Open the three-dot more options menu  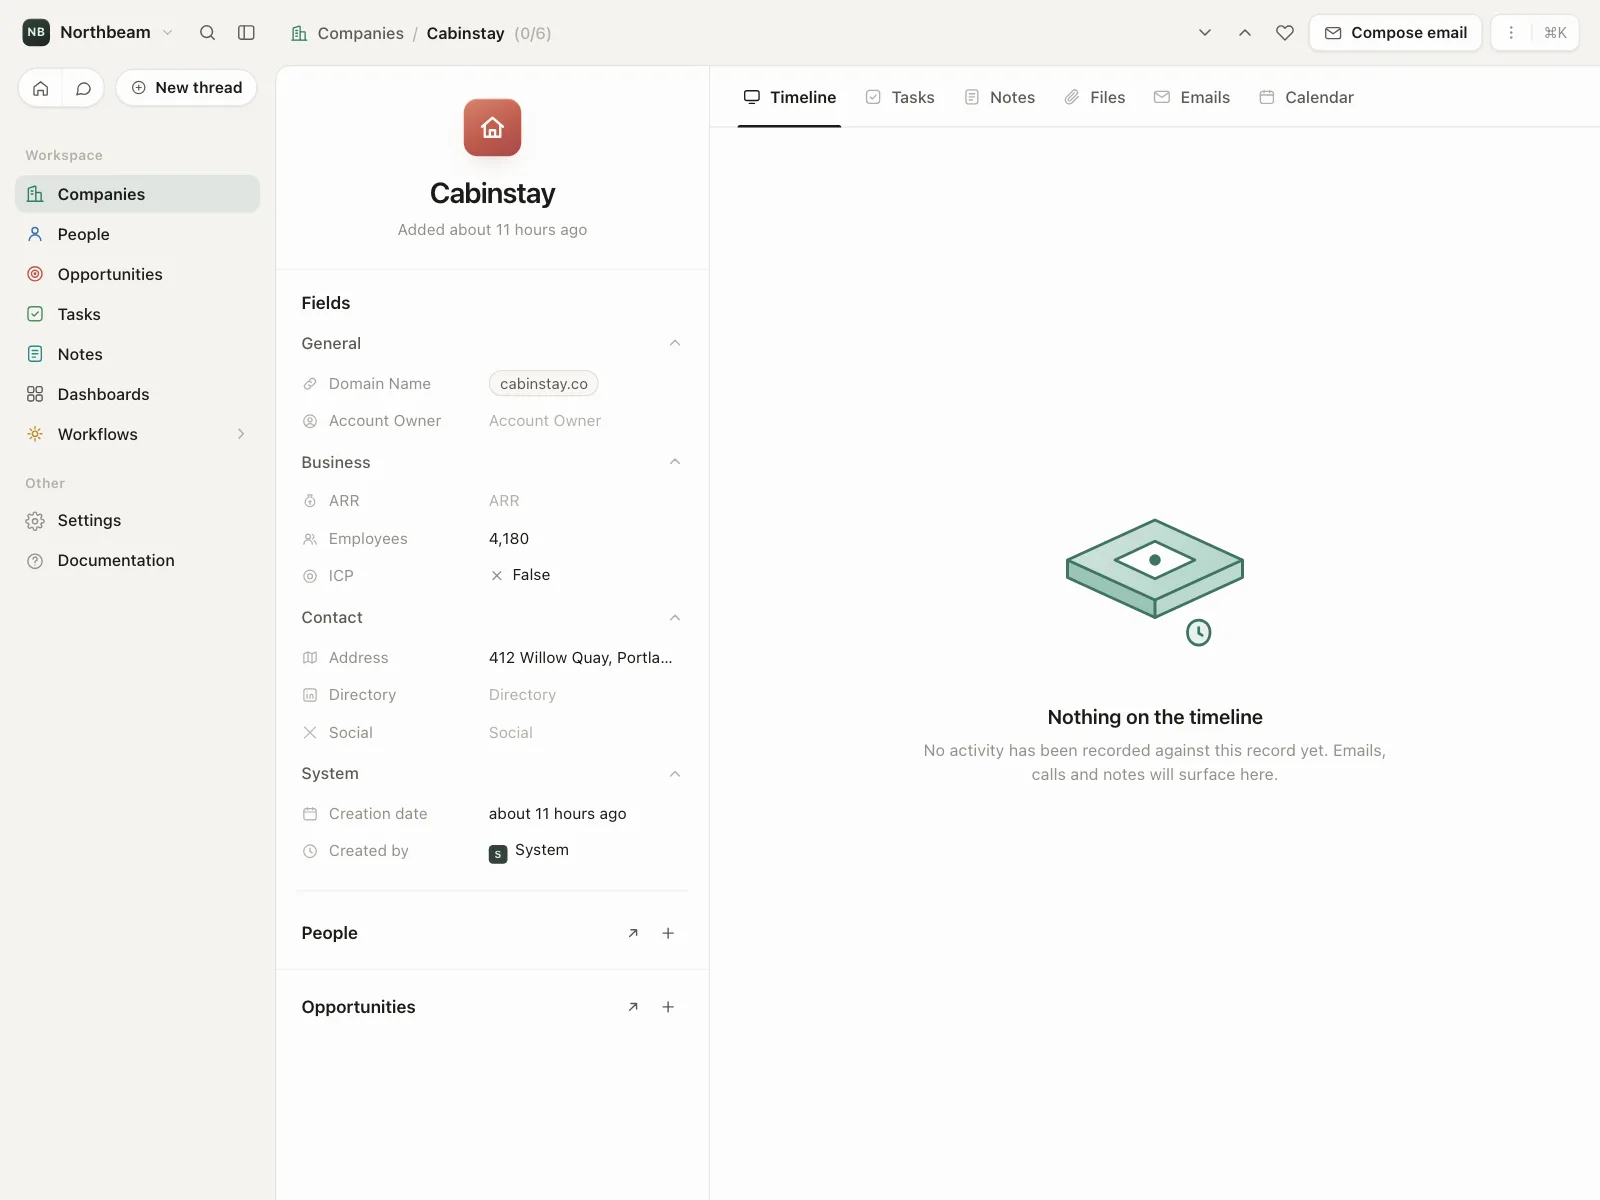point(1511,32)
